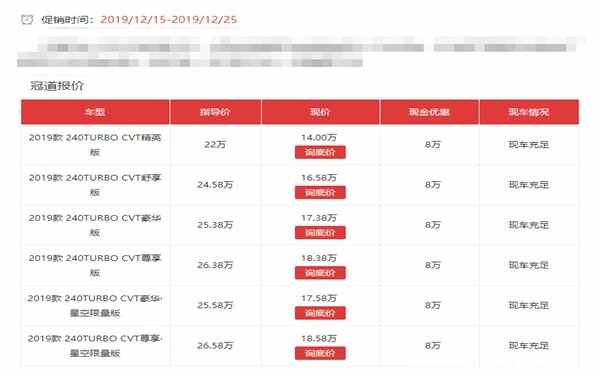600x372 pixels.
Task: Click 询底价 button under 14.00万
Action: click(x=320, y=152)
